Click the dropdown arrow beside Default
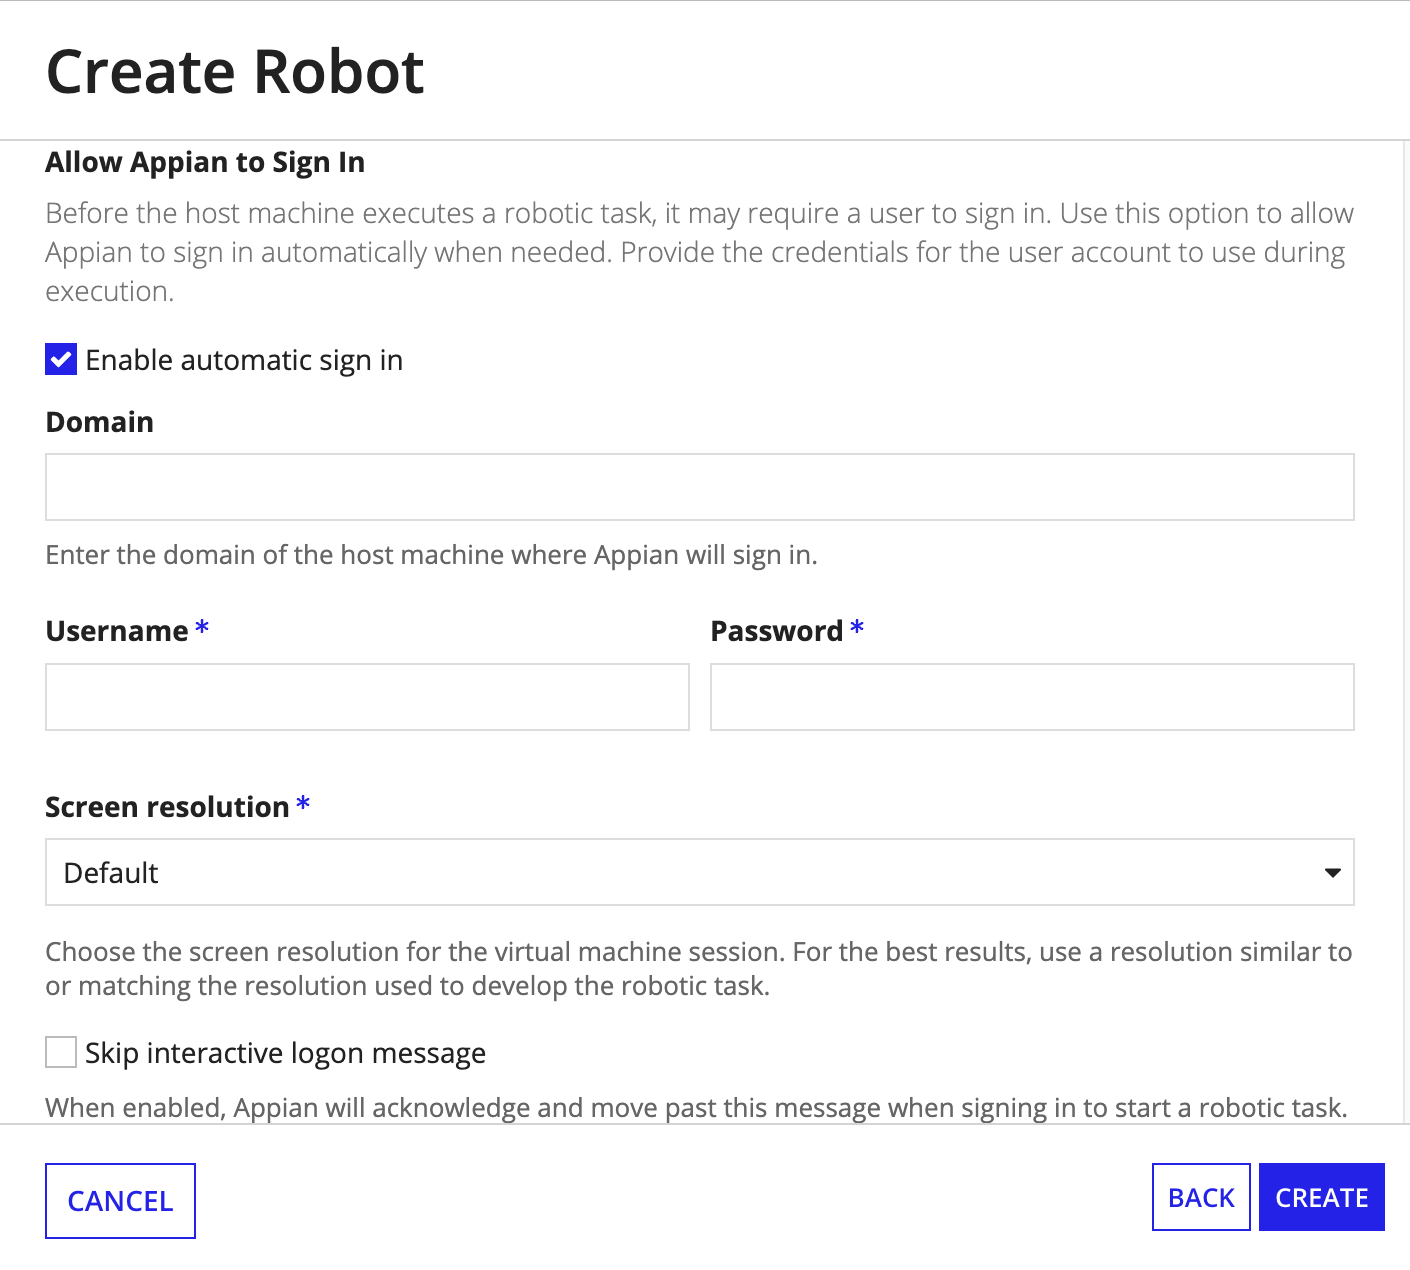Screen dimensions: 1410x1270 (1332, 873)
